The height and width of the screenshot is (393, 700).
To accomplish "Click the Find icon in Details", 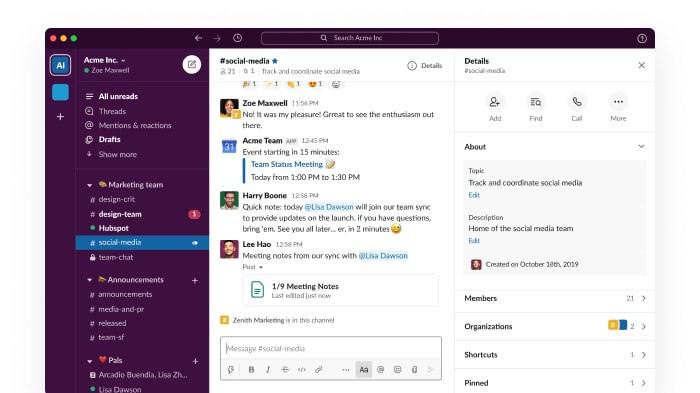I will 536,102.
